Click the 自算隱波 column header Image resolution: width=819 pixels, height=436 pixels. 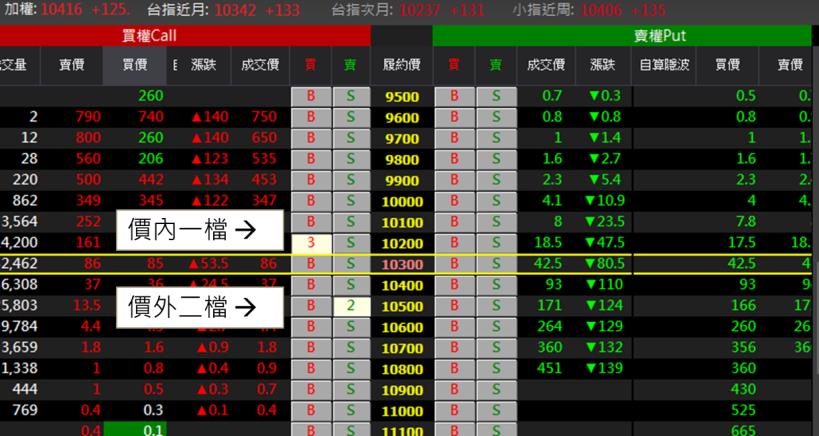664,65
